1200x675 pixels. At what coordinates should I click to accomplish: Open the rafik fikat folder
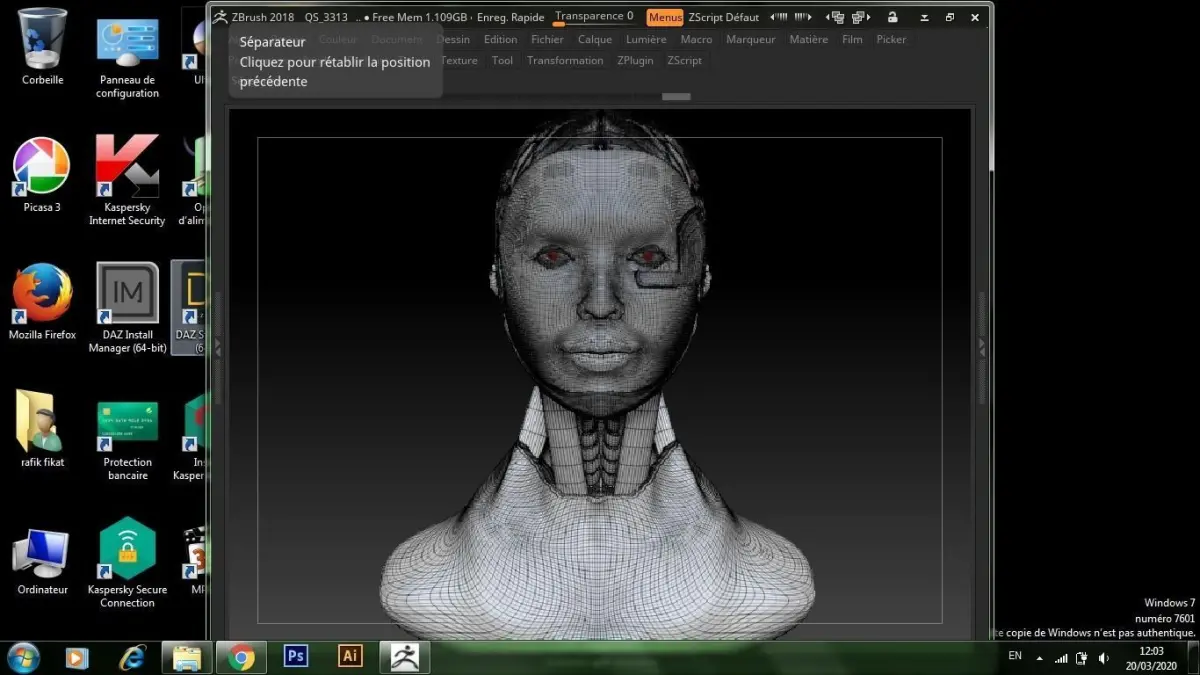(42, 428)
